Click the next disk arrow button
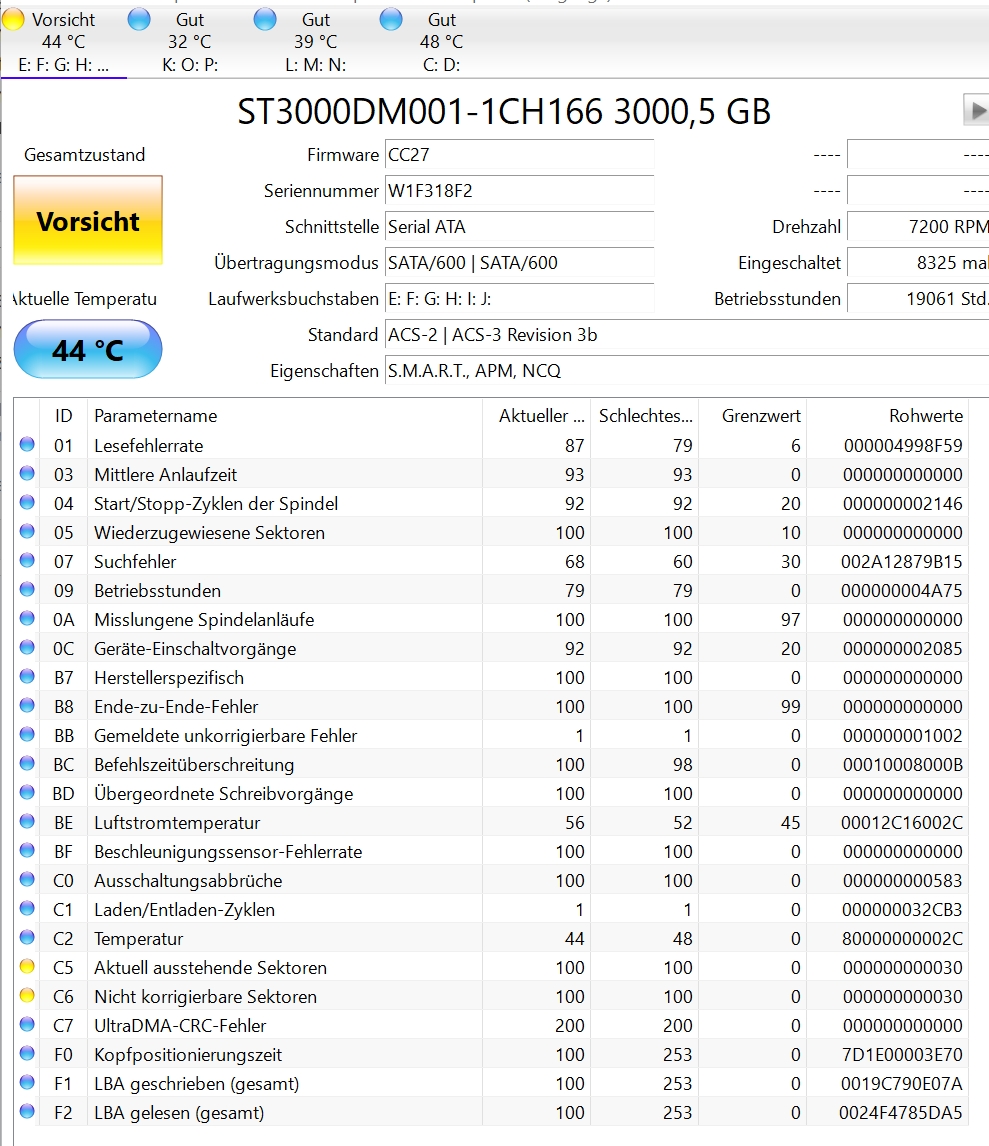 pos(976,111)
